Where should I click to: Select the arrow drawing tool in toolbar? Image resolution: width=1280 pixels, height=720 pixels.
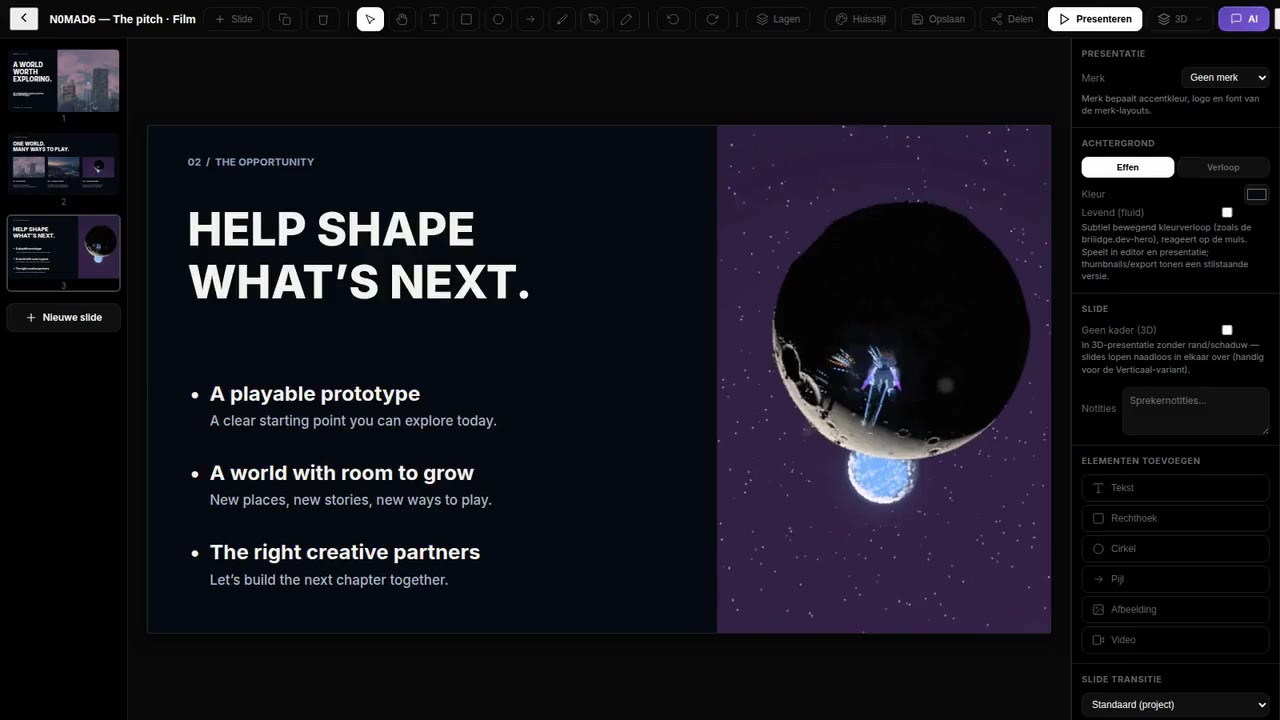(x=530, y=19)
